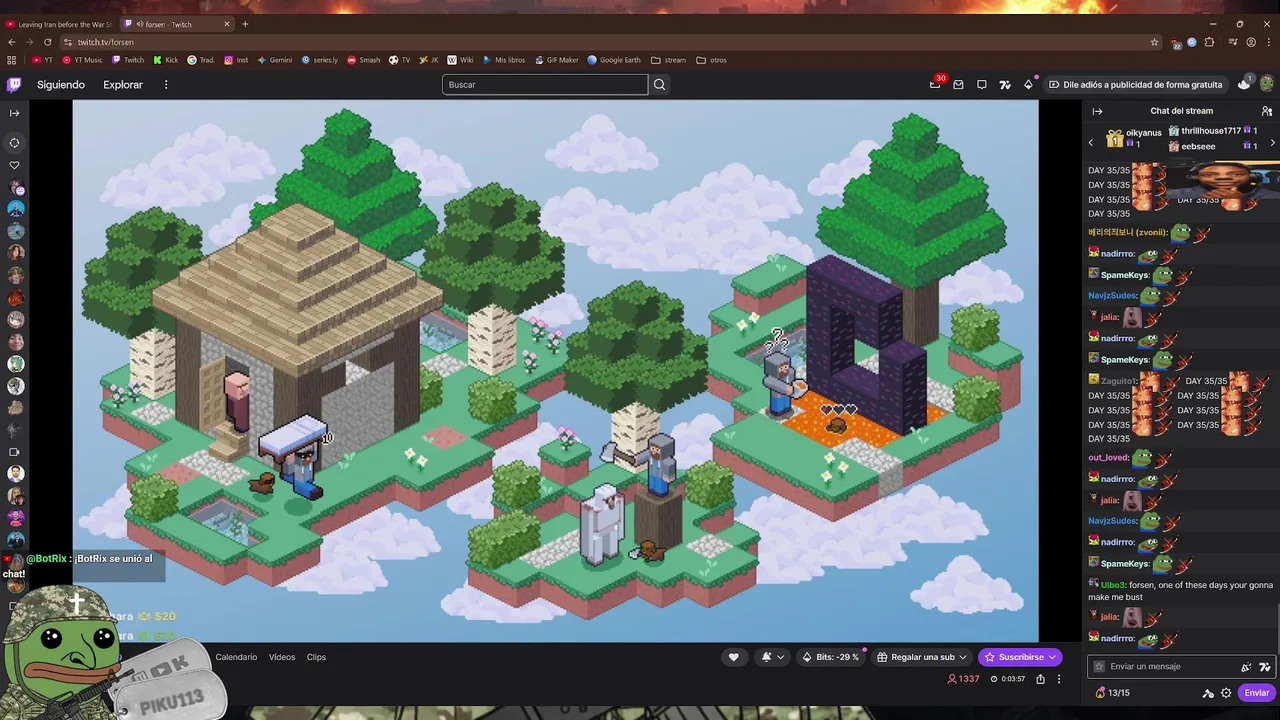The width and height of the screenshot is (1280, 720).
Task: Open chat settings gear icon
Action: point(1226,693)
